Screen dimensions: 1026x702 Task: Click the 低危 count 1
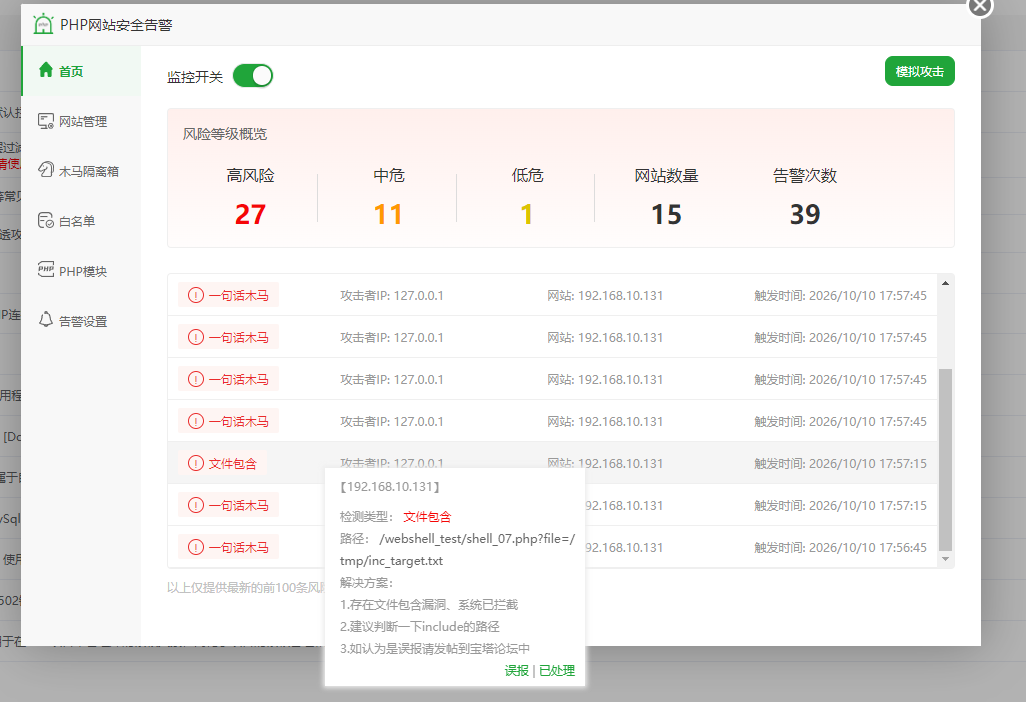(527, 215)
